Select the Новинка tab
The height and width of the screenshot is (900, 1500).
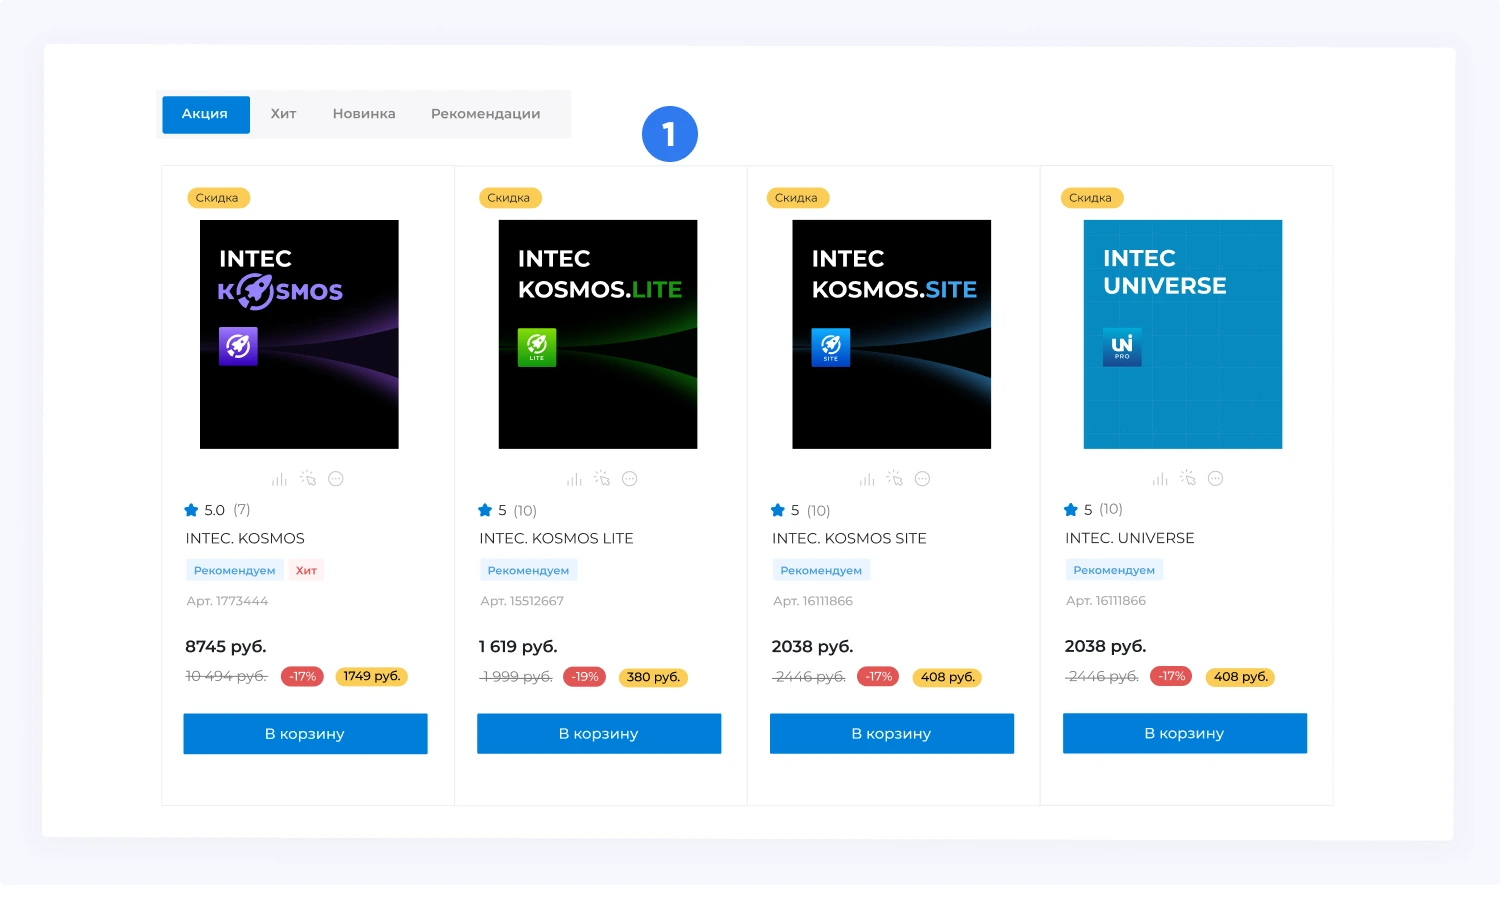click(364, 114)
